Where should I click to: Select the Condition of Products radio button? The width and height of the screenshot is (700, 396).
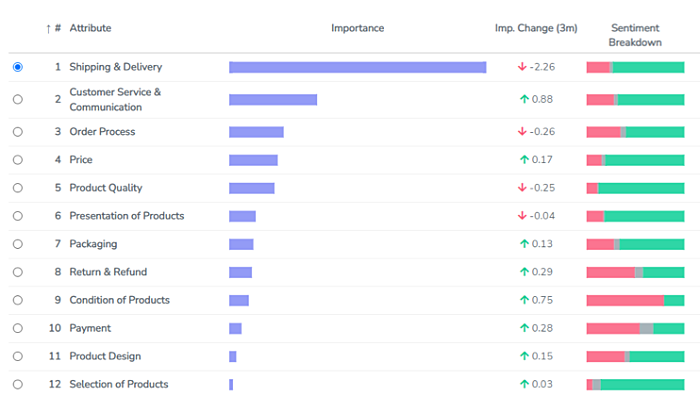[x=18, y=300]
